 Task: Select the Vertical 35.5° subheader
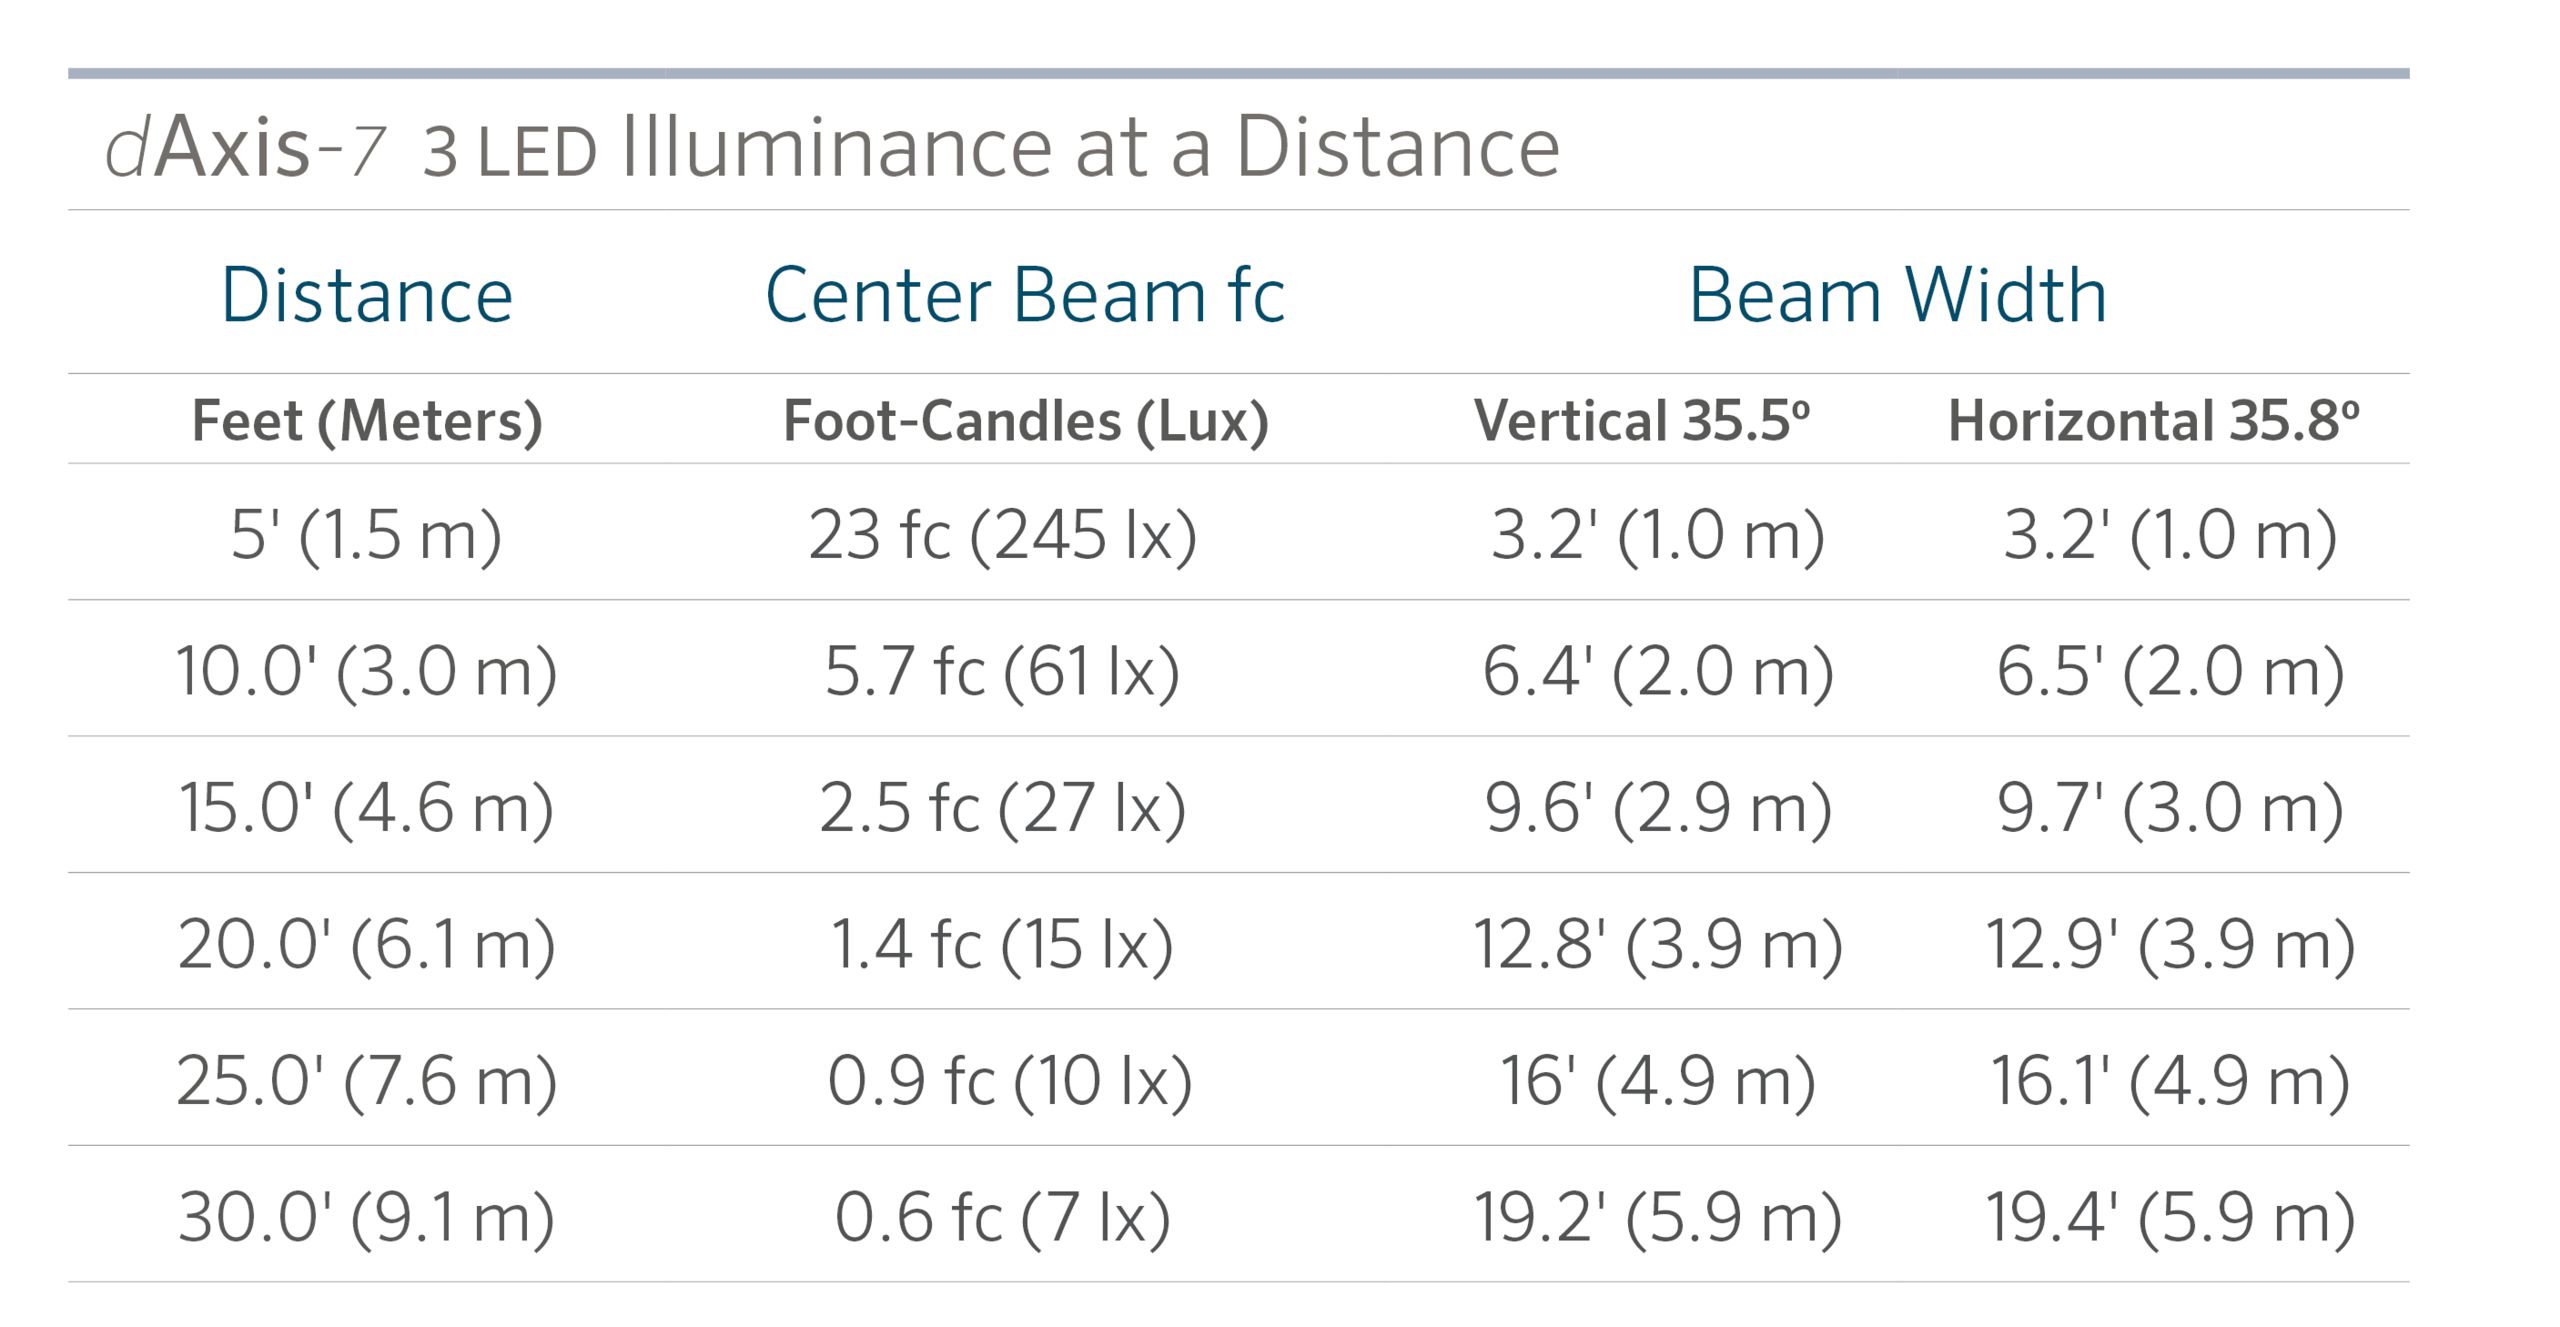(1642, 420)
